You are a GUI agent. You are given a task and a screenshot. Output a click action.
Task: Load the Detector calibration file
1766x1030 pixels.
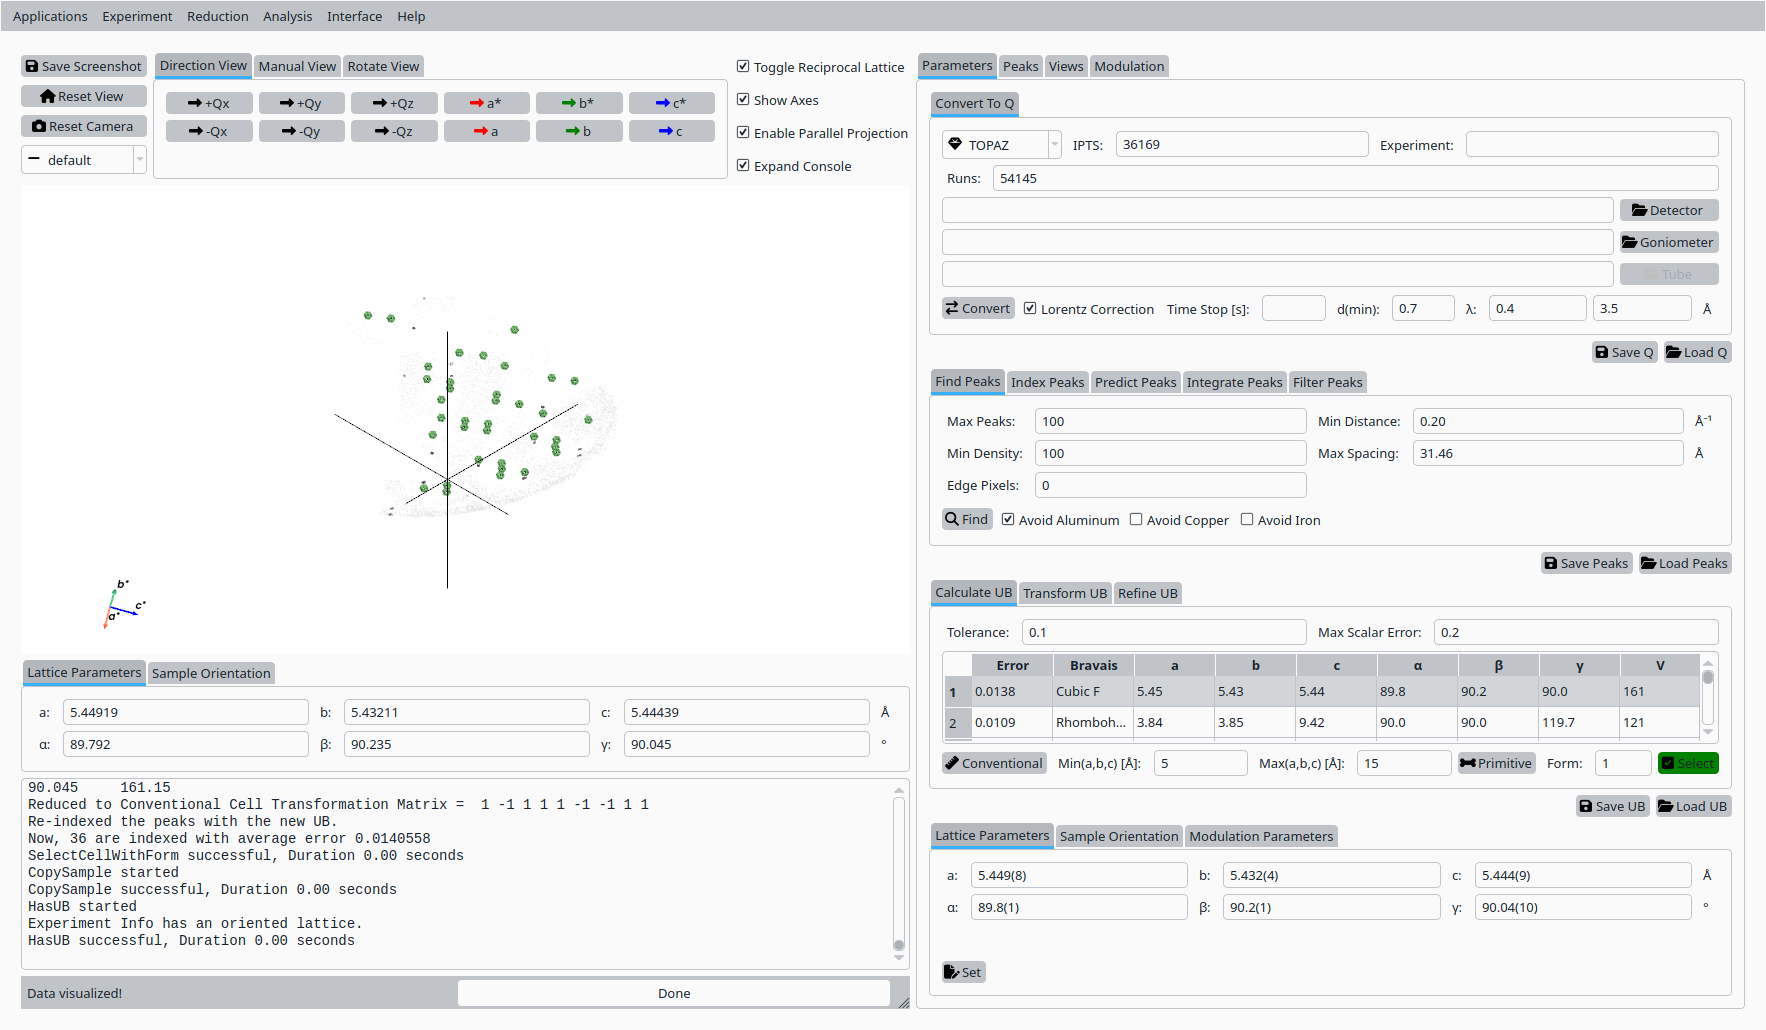click(x=1668, y=210)
